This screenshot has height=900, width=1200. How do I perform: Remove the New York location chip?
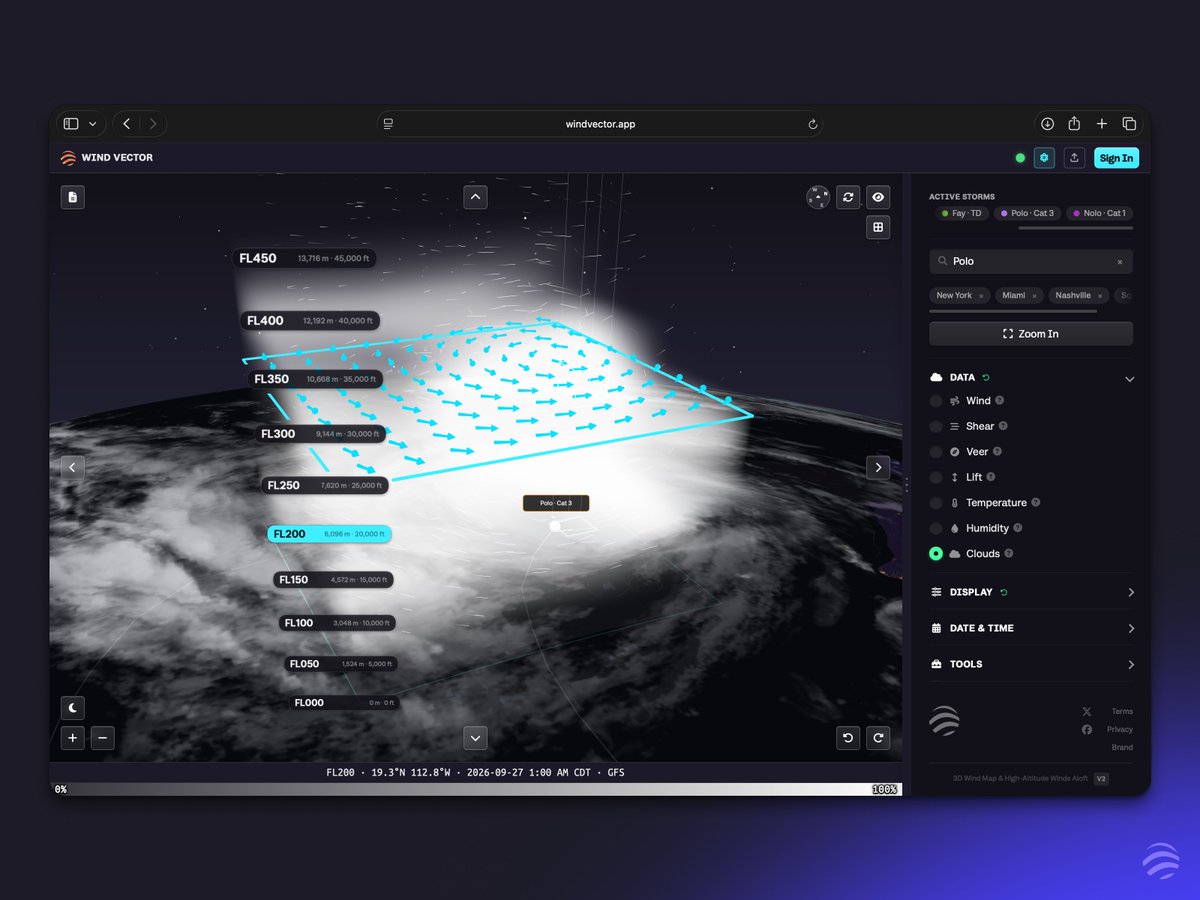pyautogui.click(x=981, y=296)
